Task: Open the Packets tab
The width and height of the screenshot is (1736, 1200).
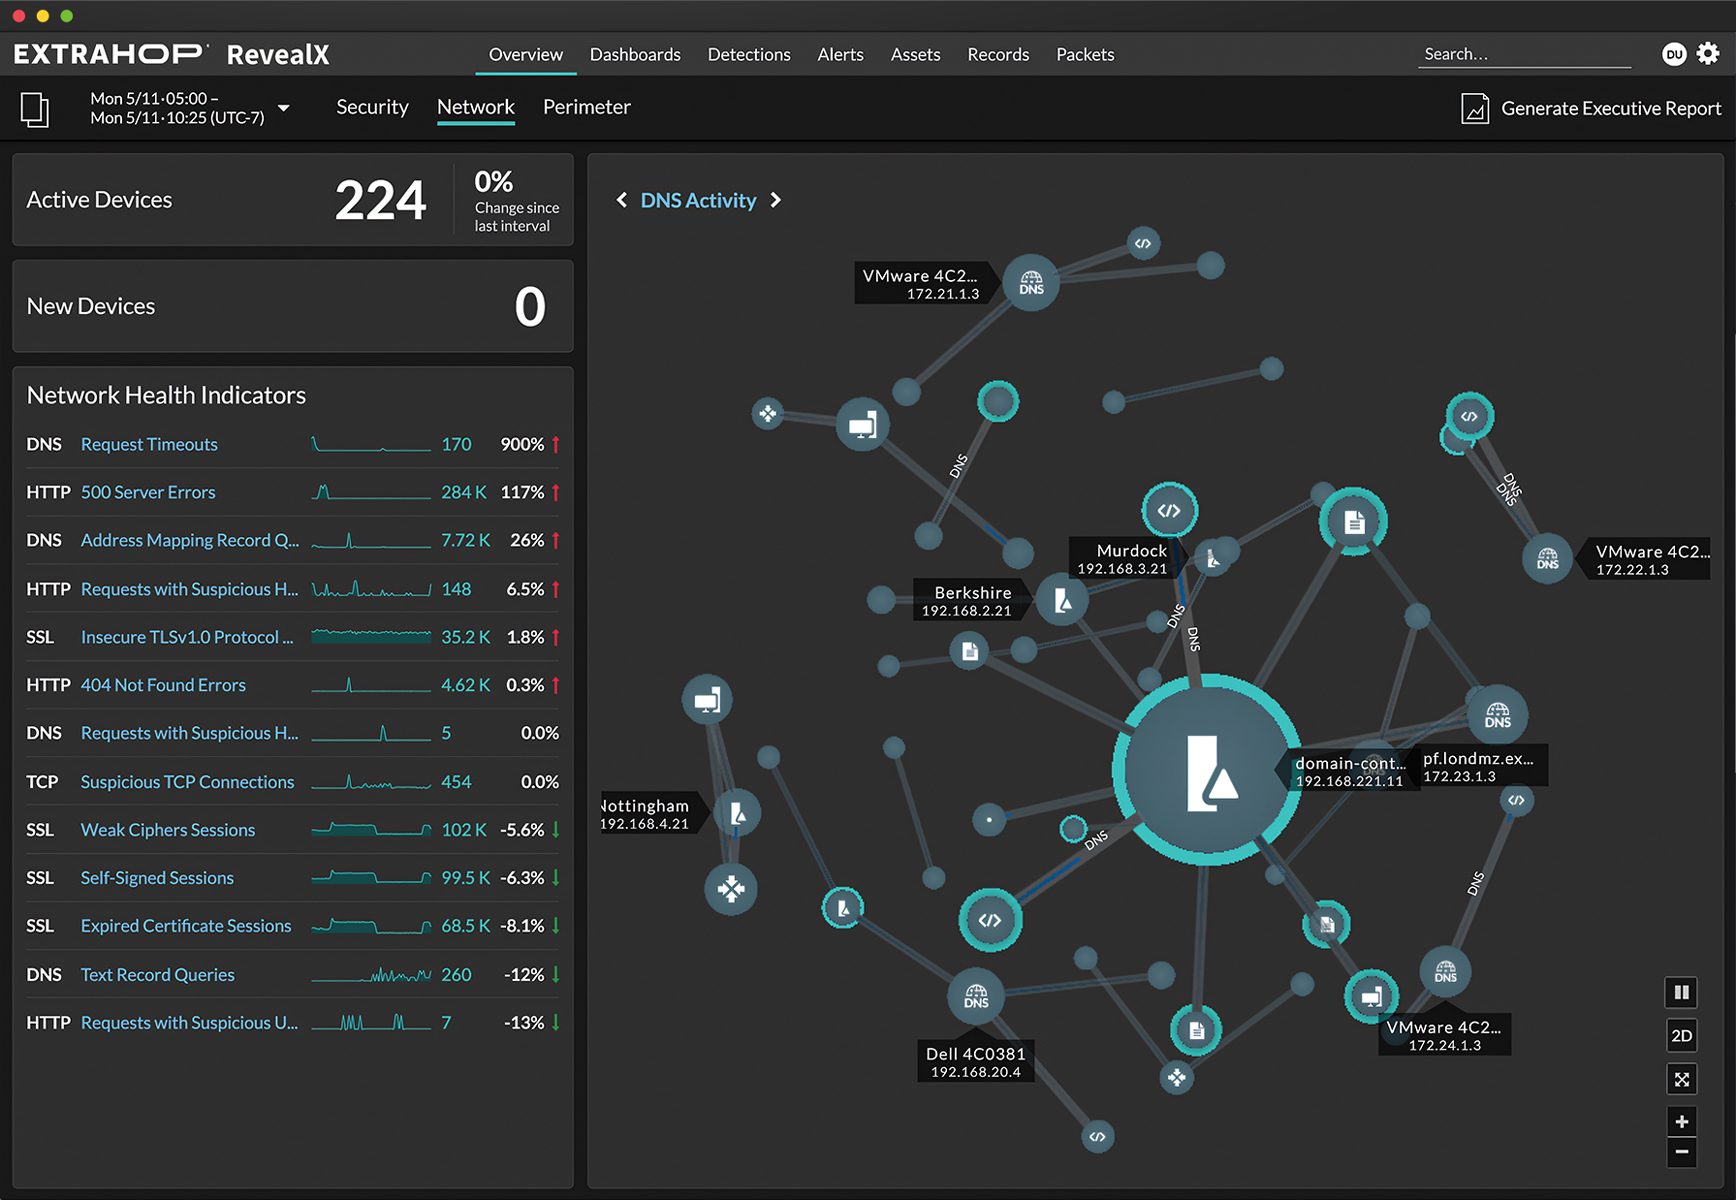Action: tap(1085, 54)
